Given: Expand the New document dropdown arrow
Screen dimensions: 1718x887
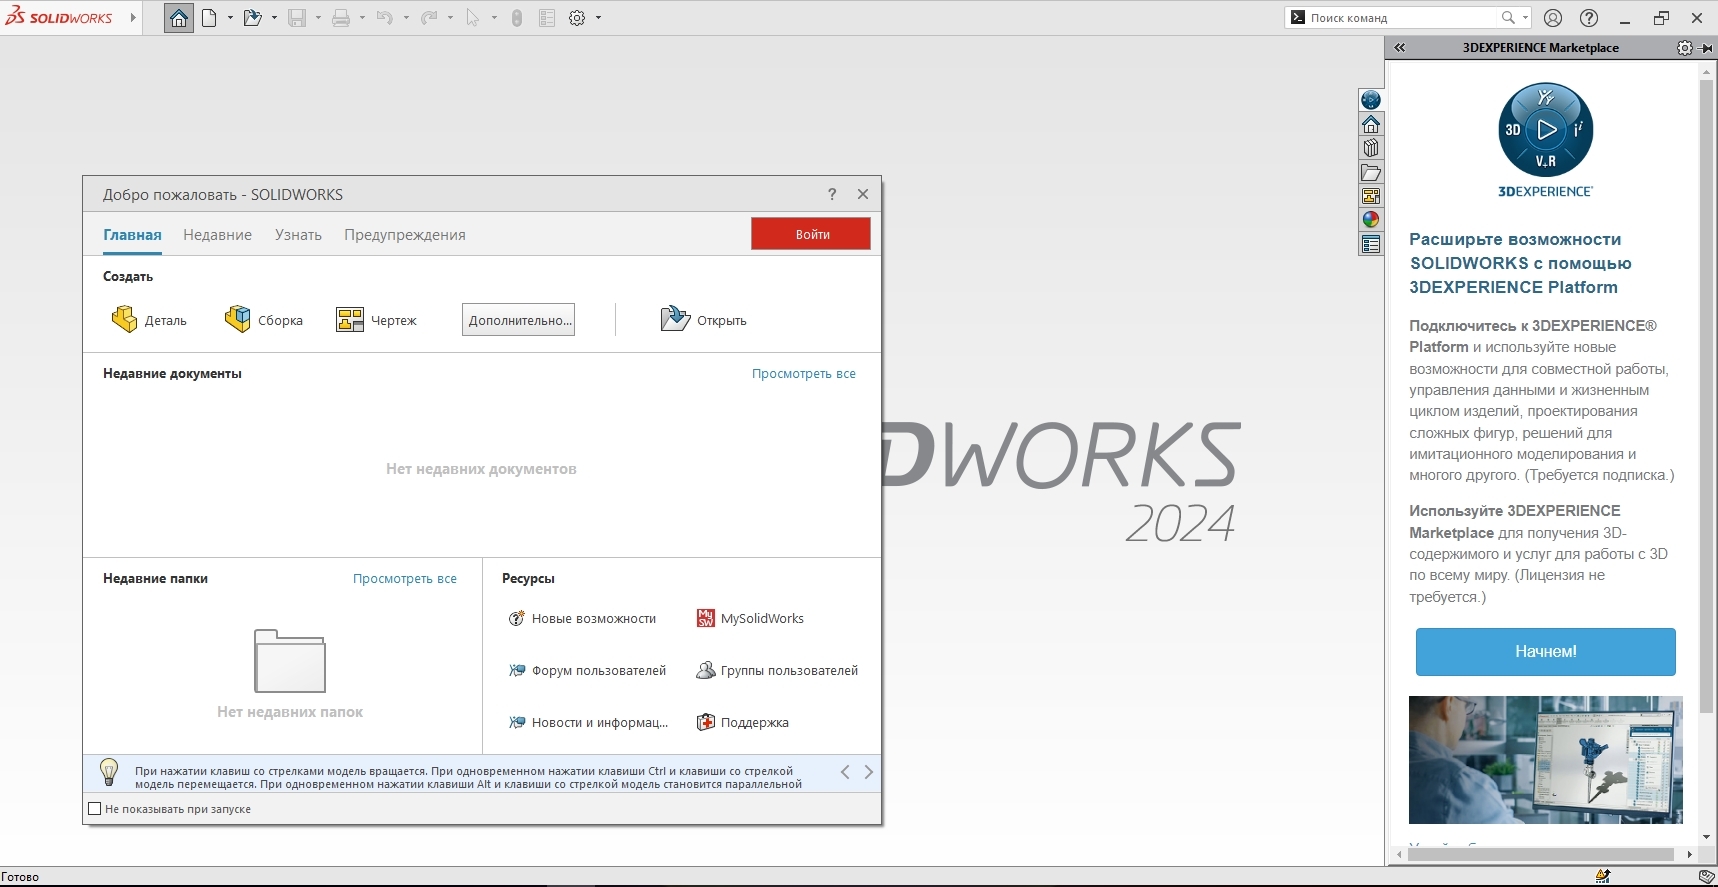Looking at the screenshot, I should click(x=230, y=18).
